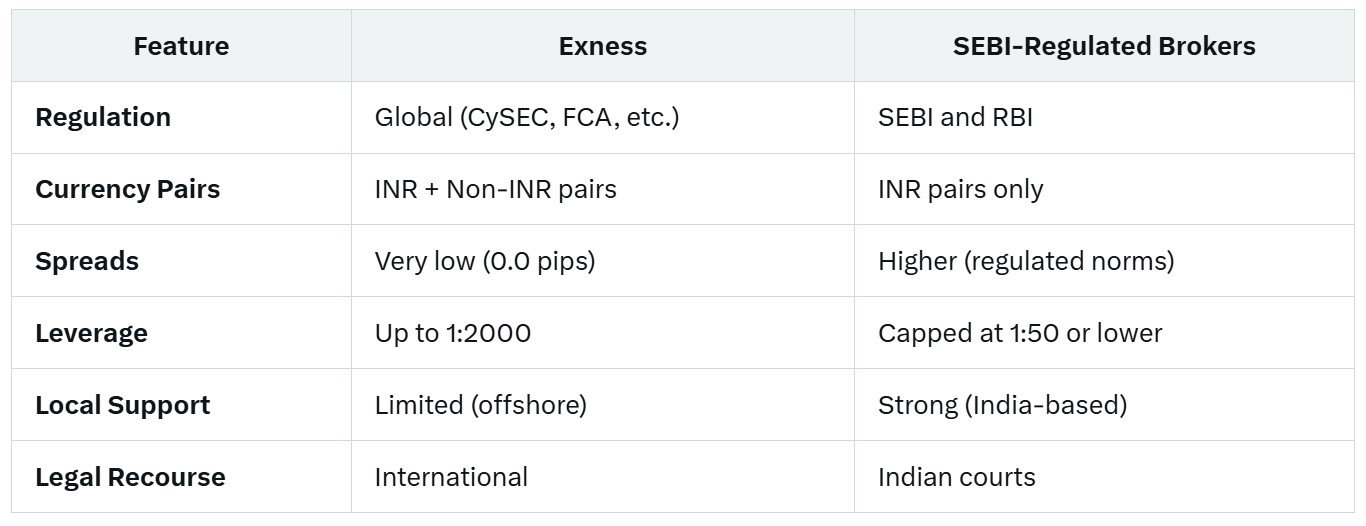1366x526 pixels.
Task: Click the Leverage row label
Action: click(91, 334)
